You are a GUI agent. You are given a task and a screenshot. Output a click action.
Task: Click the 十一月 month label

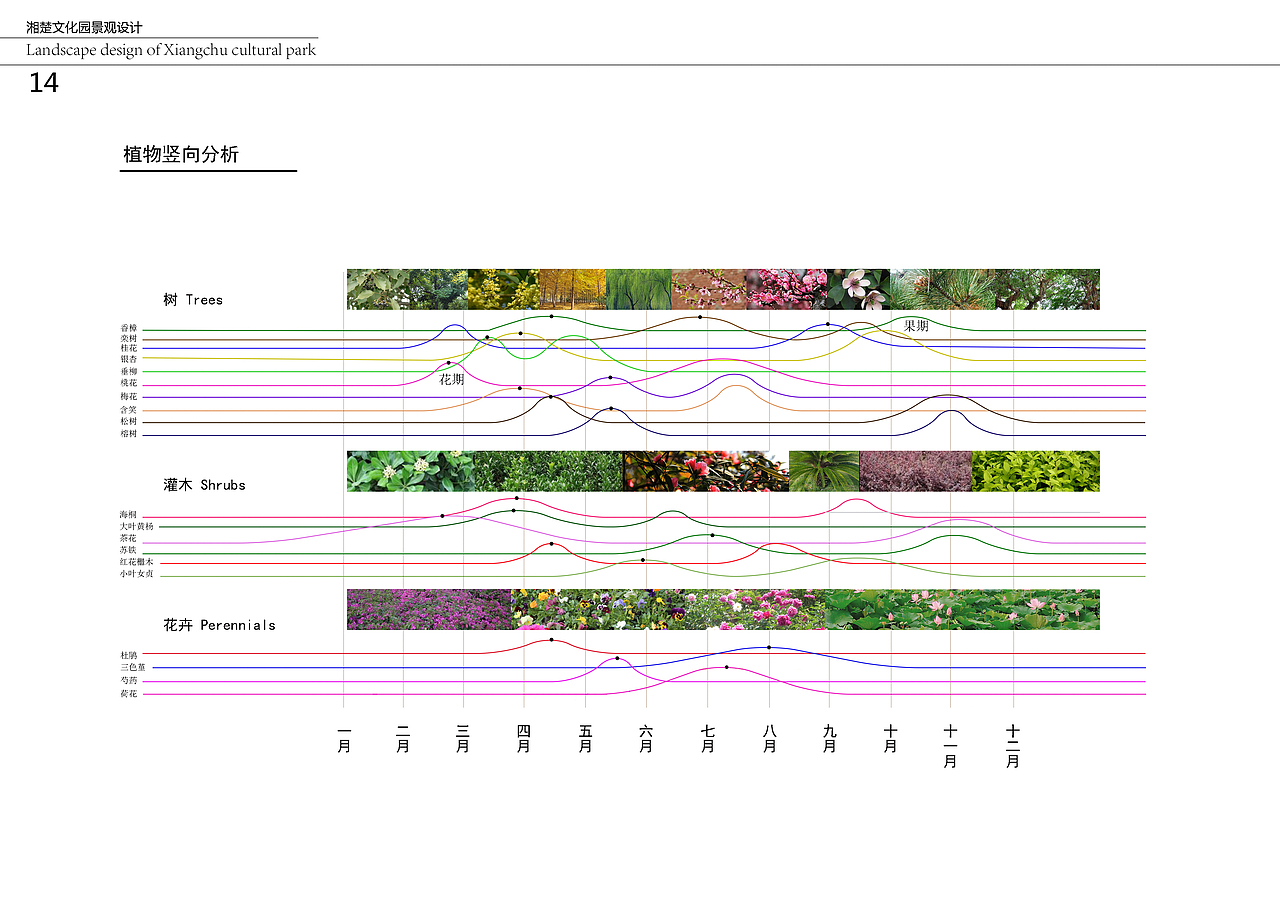pos(950,747)
